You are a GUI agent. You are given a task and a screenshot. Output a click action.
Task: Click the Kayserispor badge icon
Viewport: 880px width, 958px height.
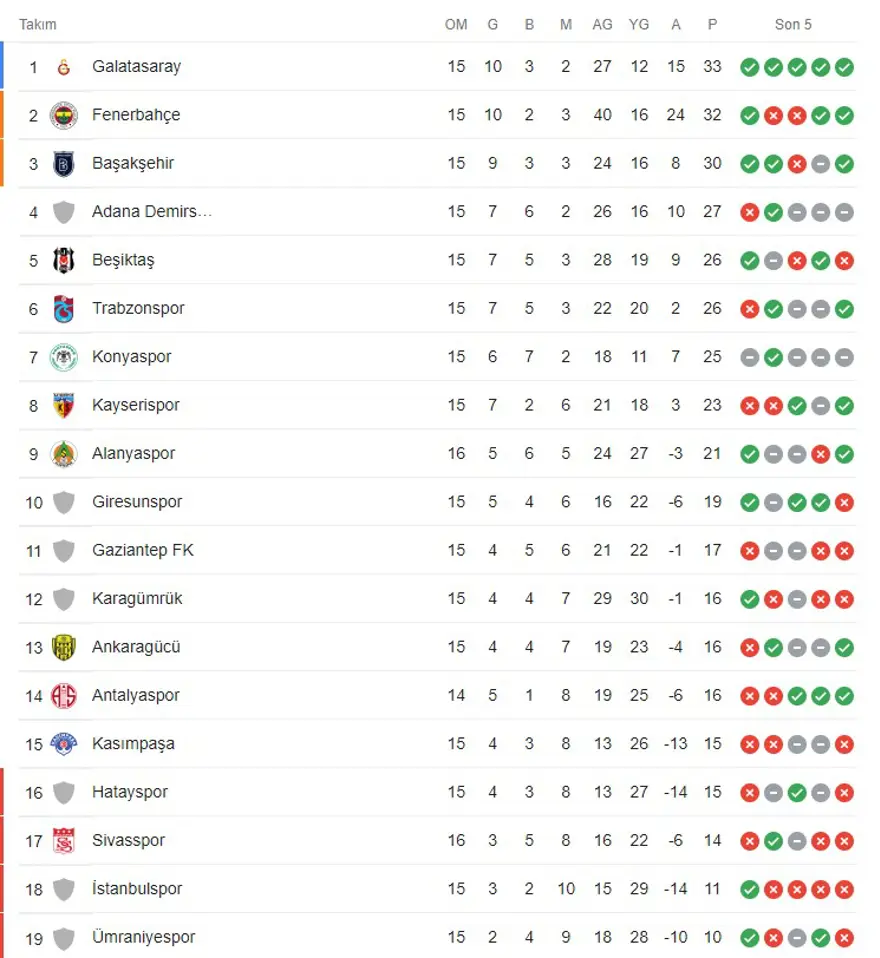[64, 405]
